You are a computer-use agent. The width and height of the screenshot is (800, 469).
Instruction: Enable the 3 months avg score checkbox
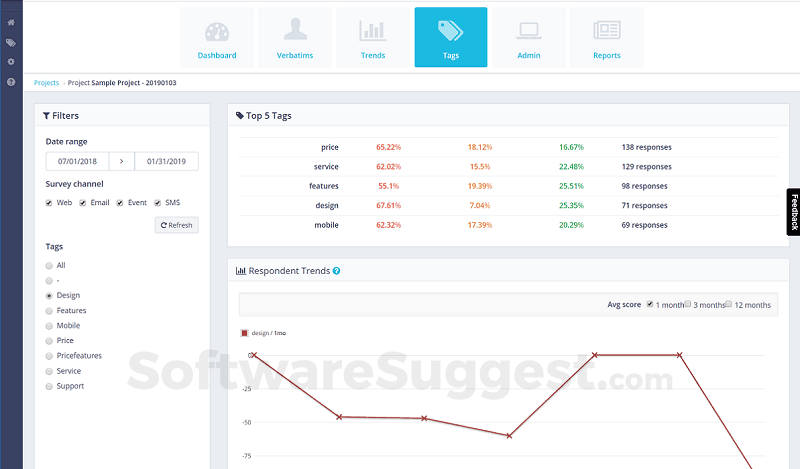[688, 304]
